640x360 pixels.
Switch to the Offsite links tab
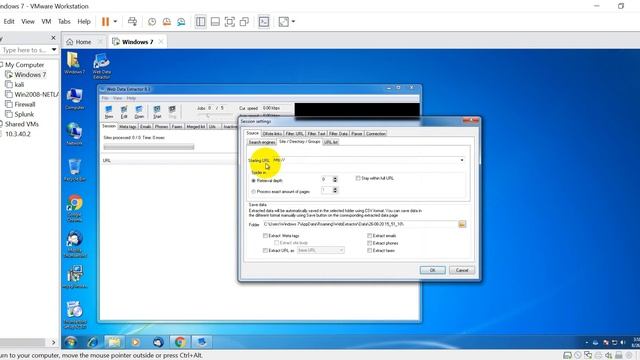pos(272,133)
